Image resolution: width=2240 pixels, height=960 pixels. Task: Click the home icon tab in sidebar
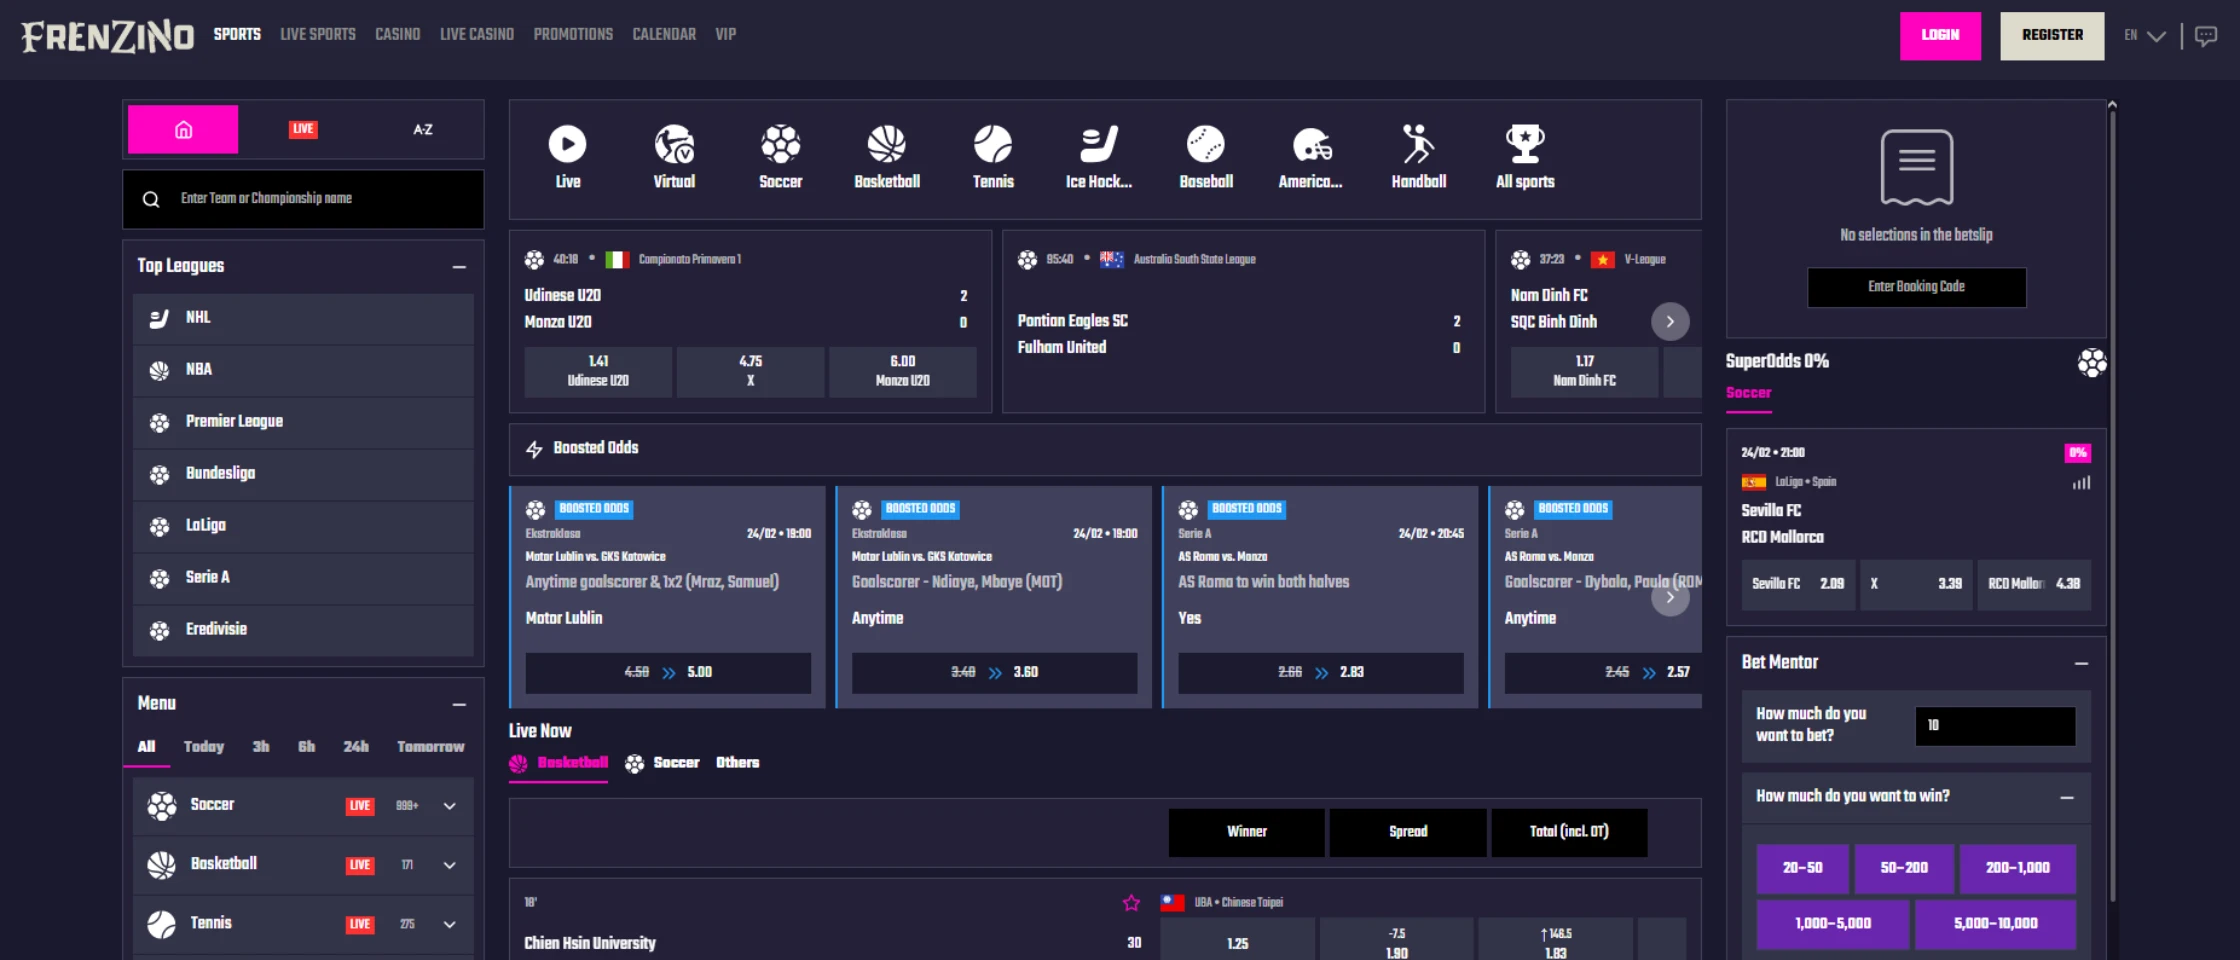click(x=183, y=129)
